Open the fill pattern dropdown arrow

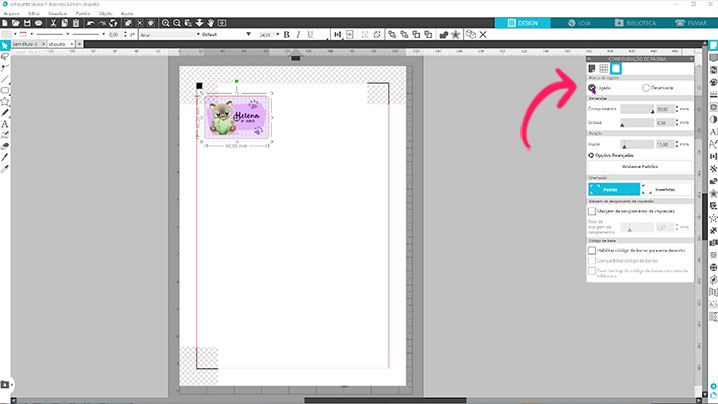(15, 34)
